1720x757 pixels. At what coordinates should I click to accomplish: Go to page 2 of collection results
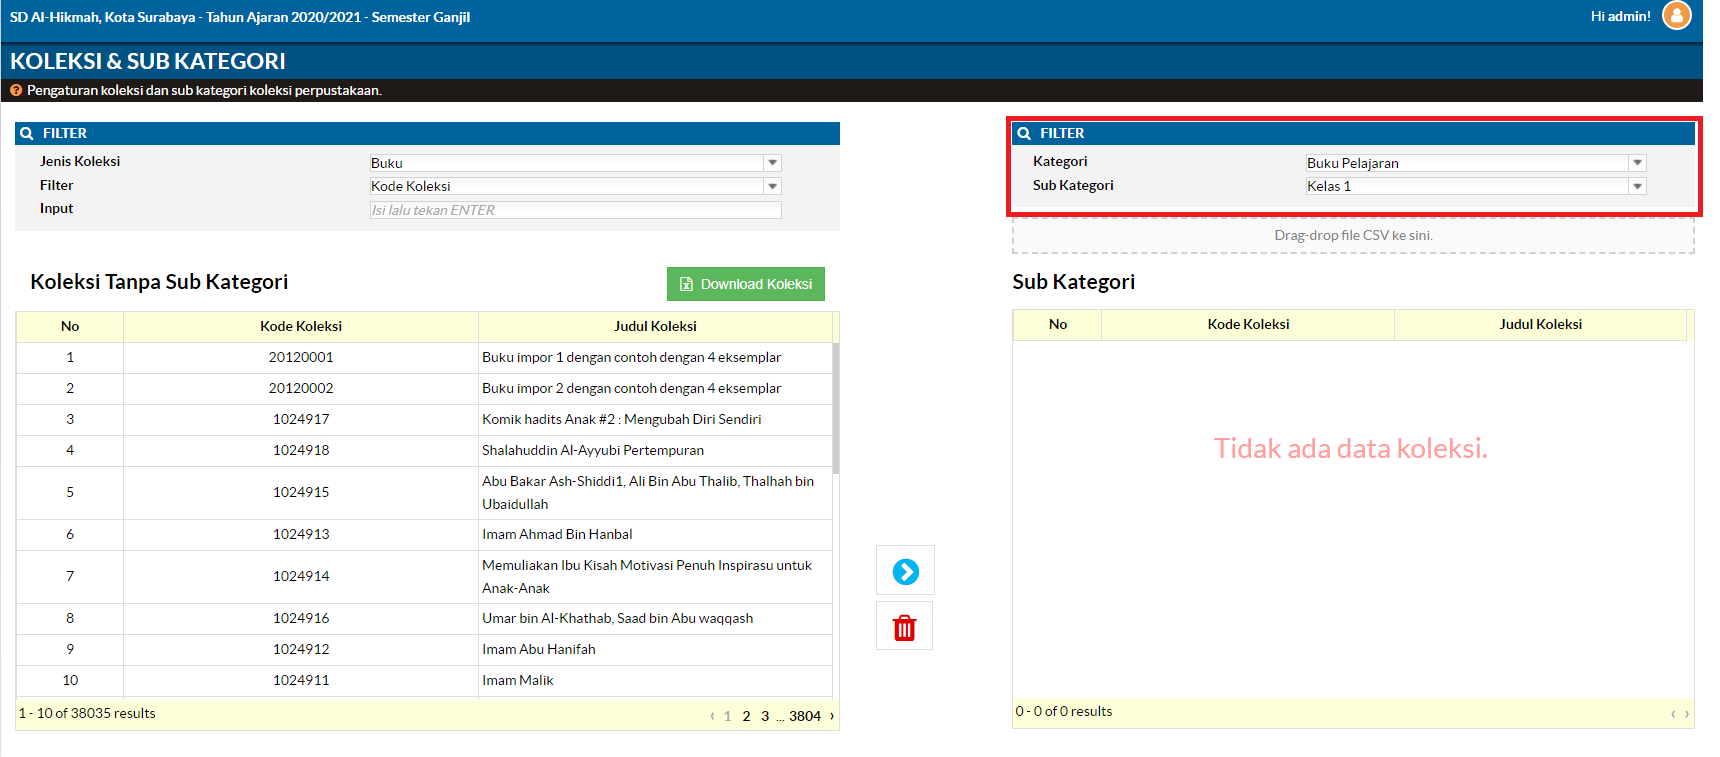(746, 716)
